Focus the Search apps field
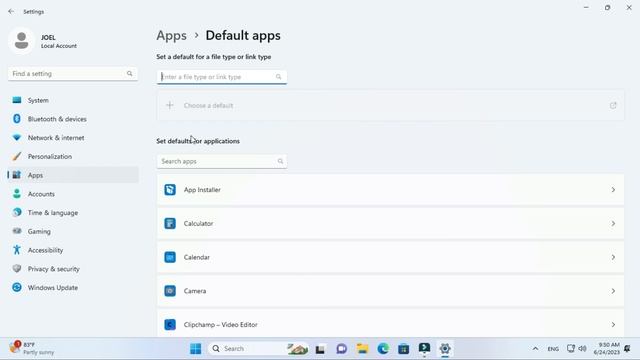The image size is (640, 360). click(222, 161)
